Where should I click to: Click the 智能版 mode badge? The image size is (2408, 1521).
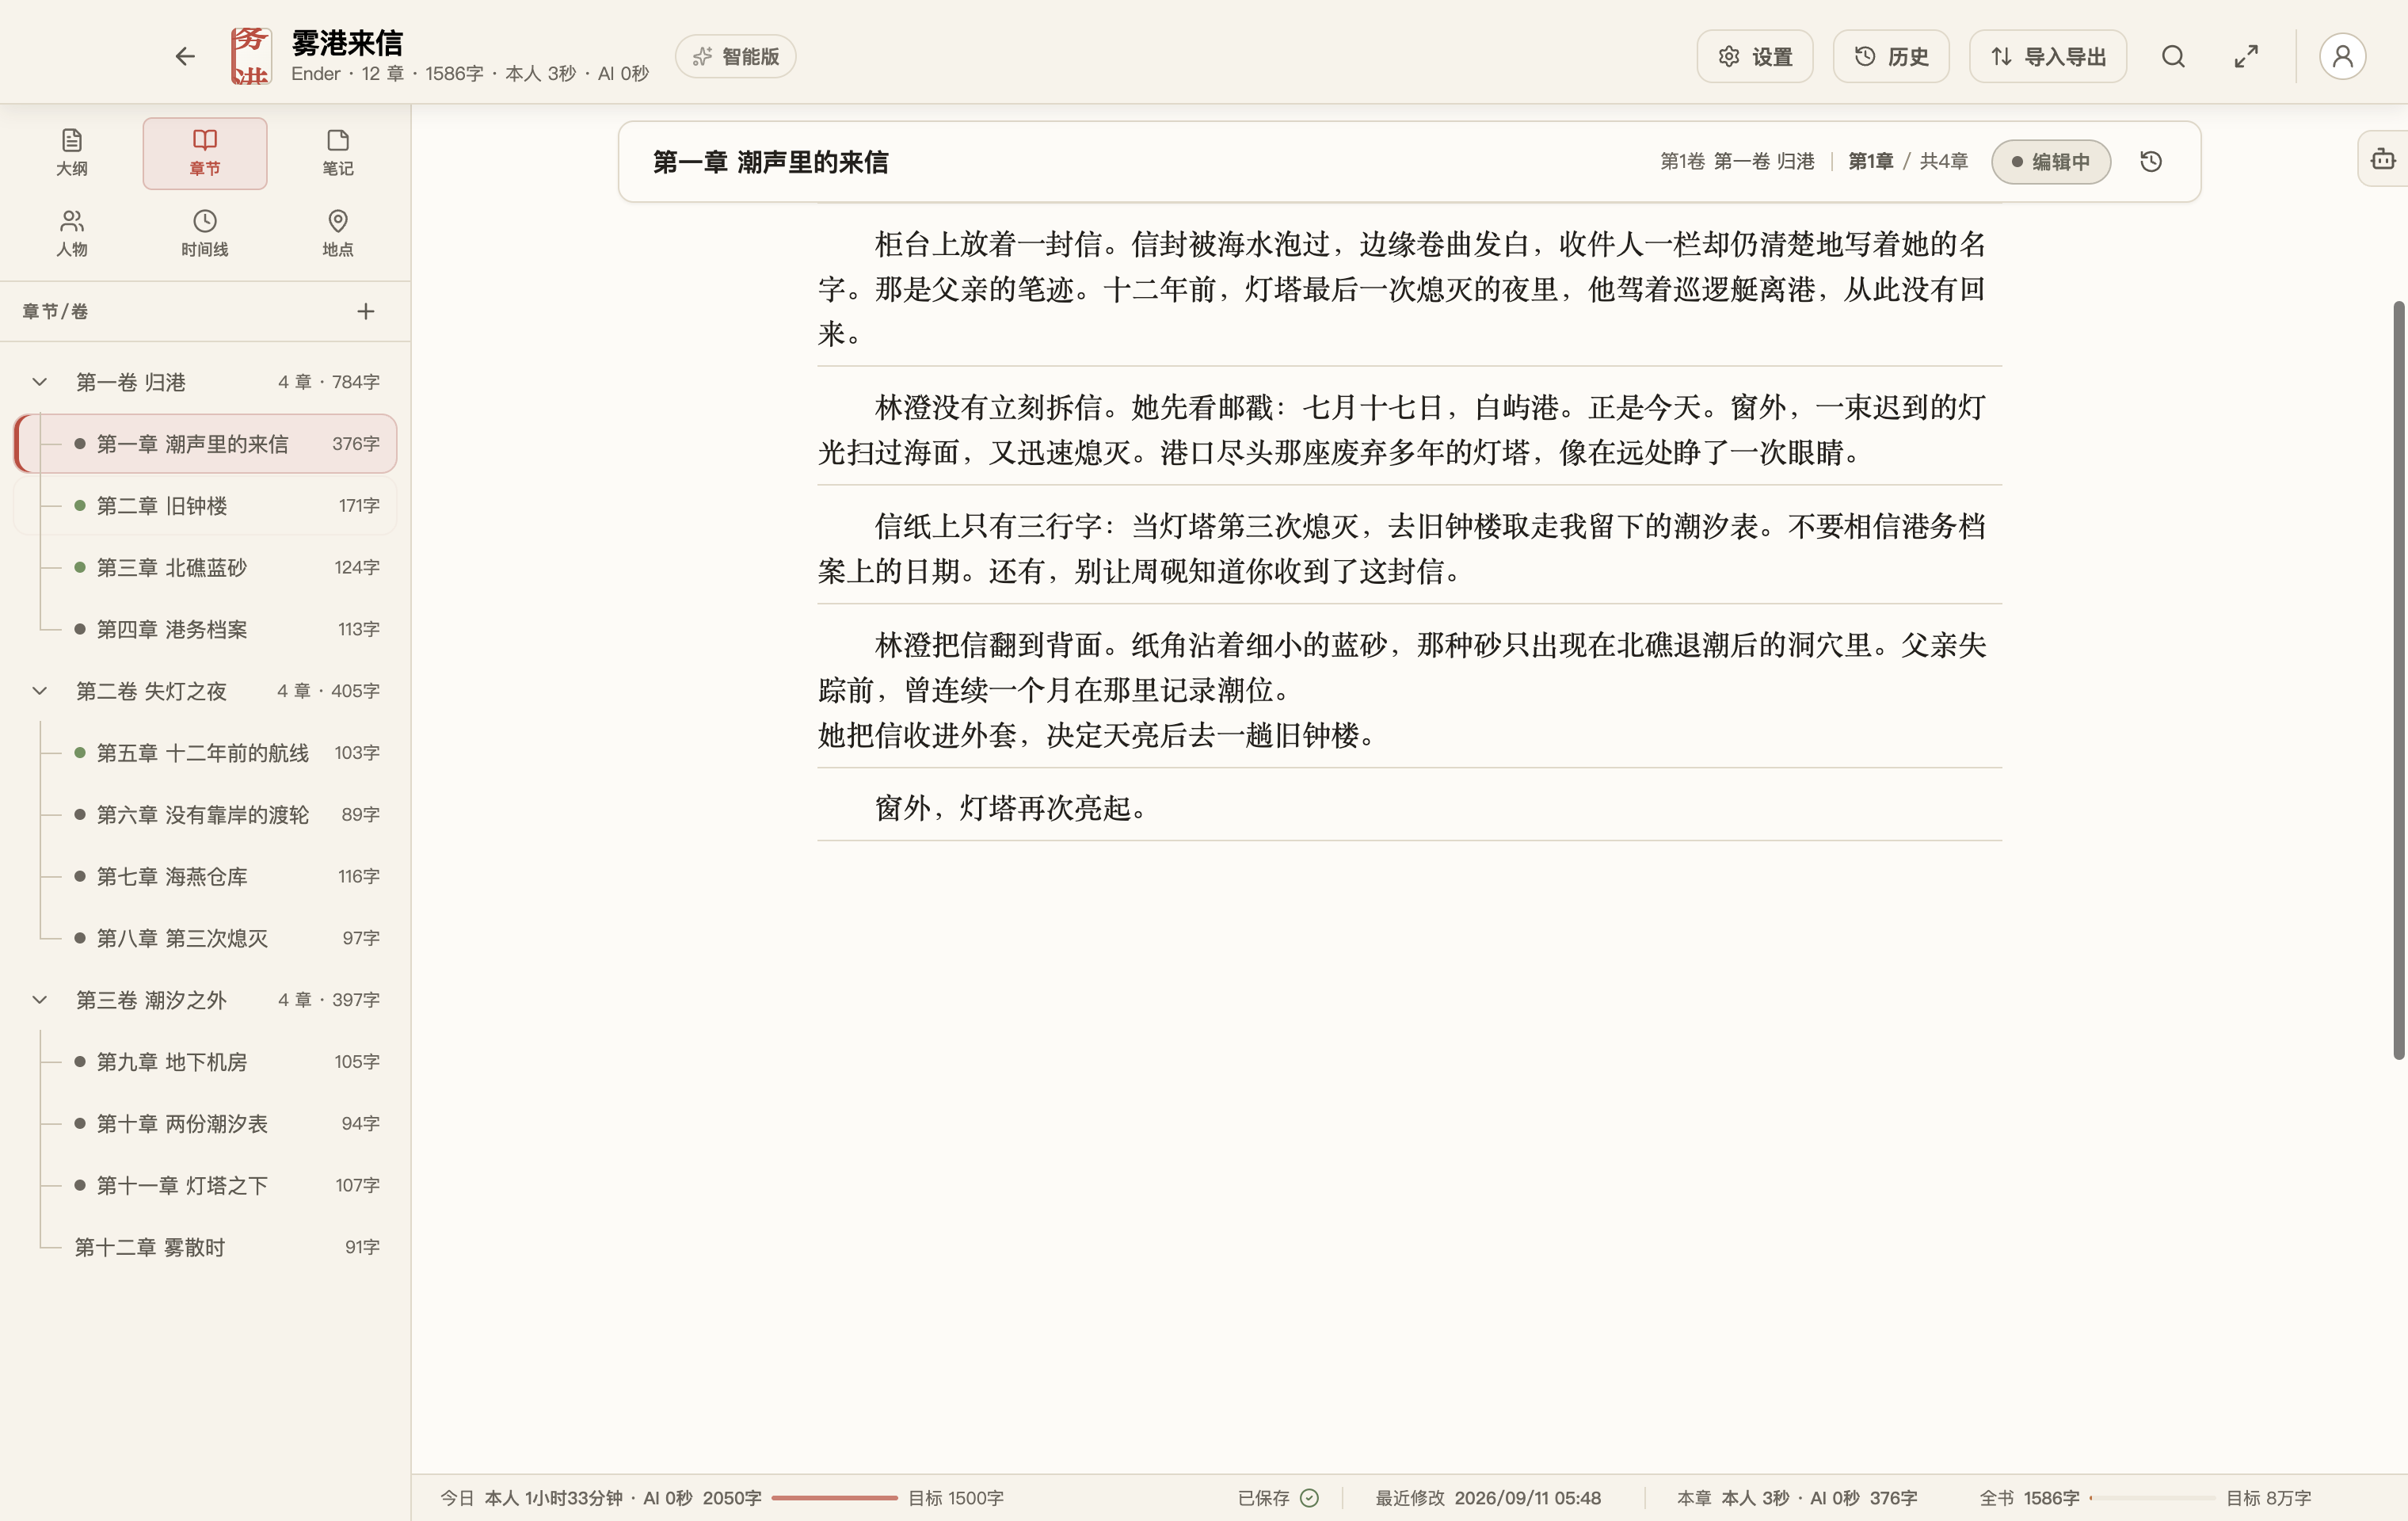[736, 56]
